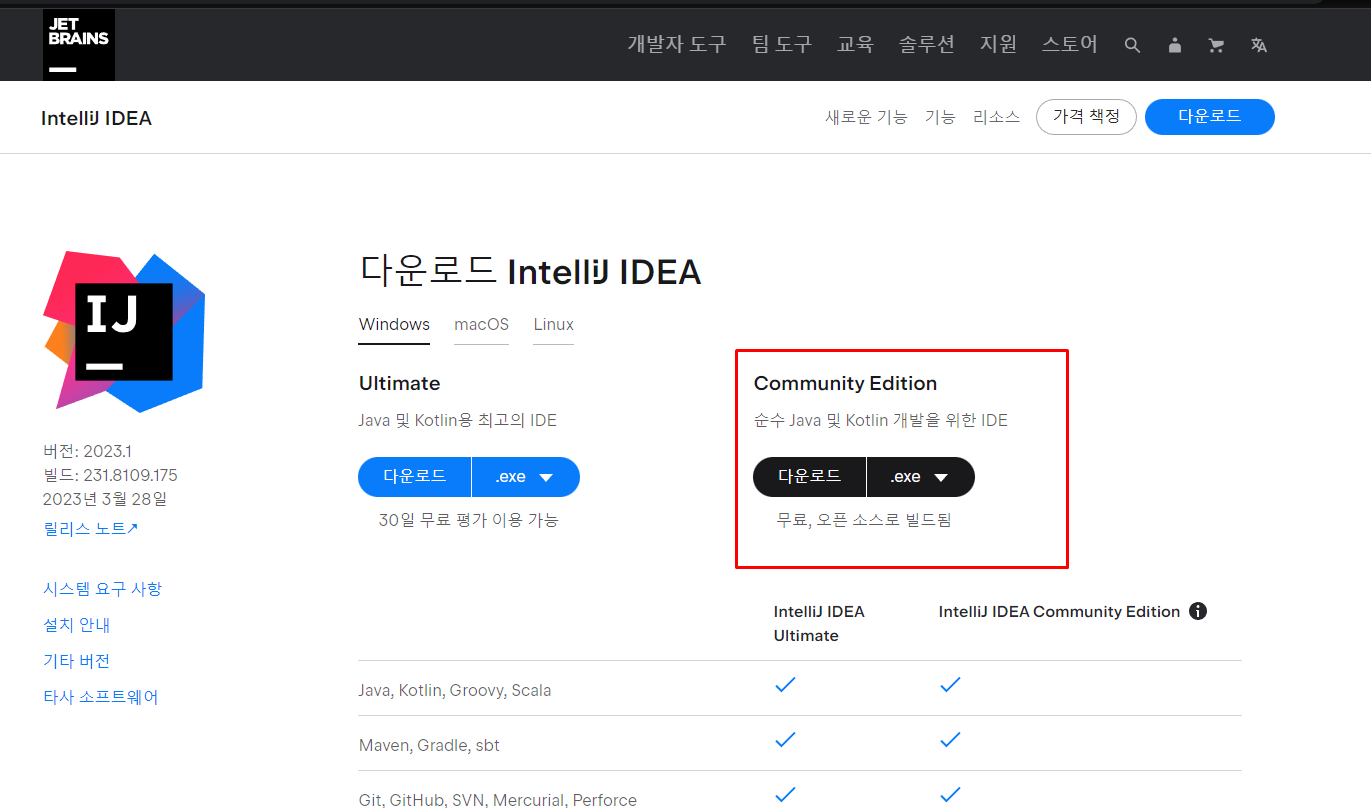Open the 기능 link in sub navigation
Viewport: 1371px width, 808px height.
coord(940,117)
